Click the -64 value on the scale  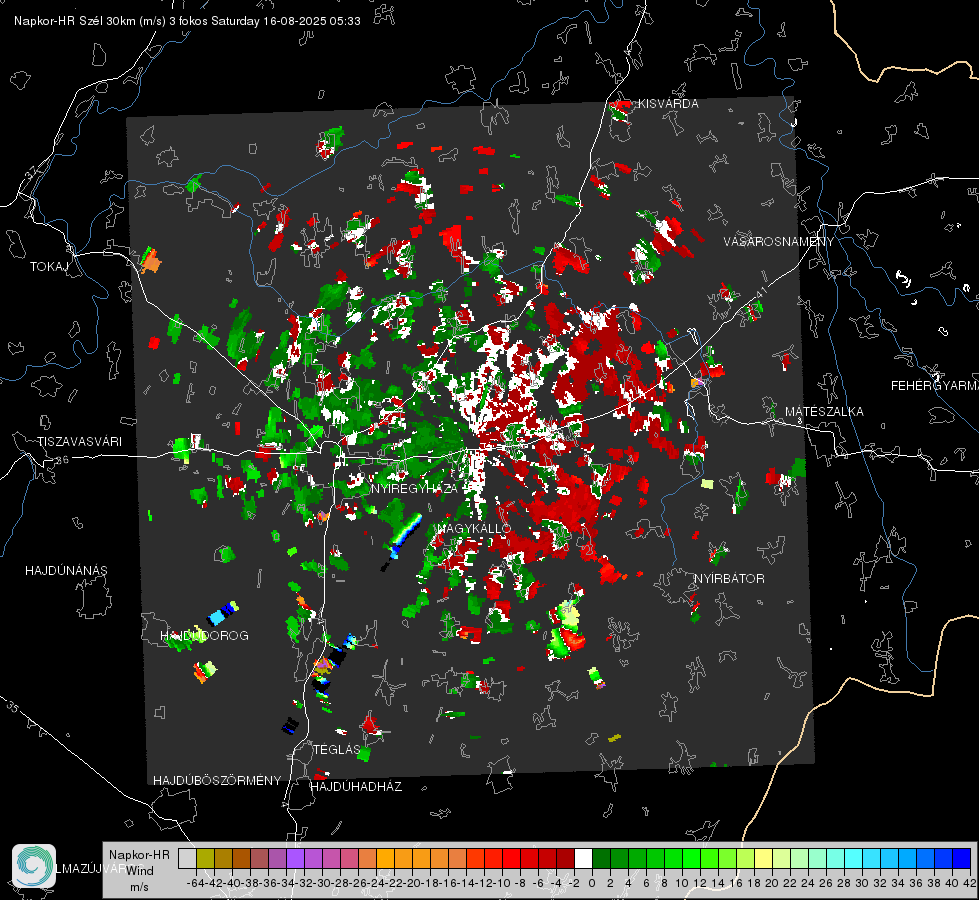pyautogui.click(x=195, y=883)
